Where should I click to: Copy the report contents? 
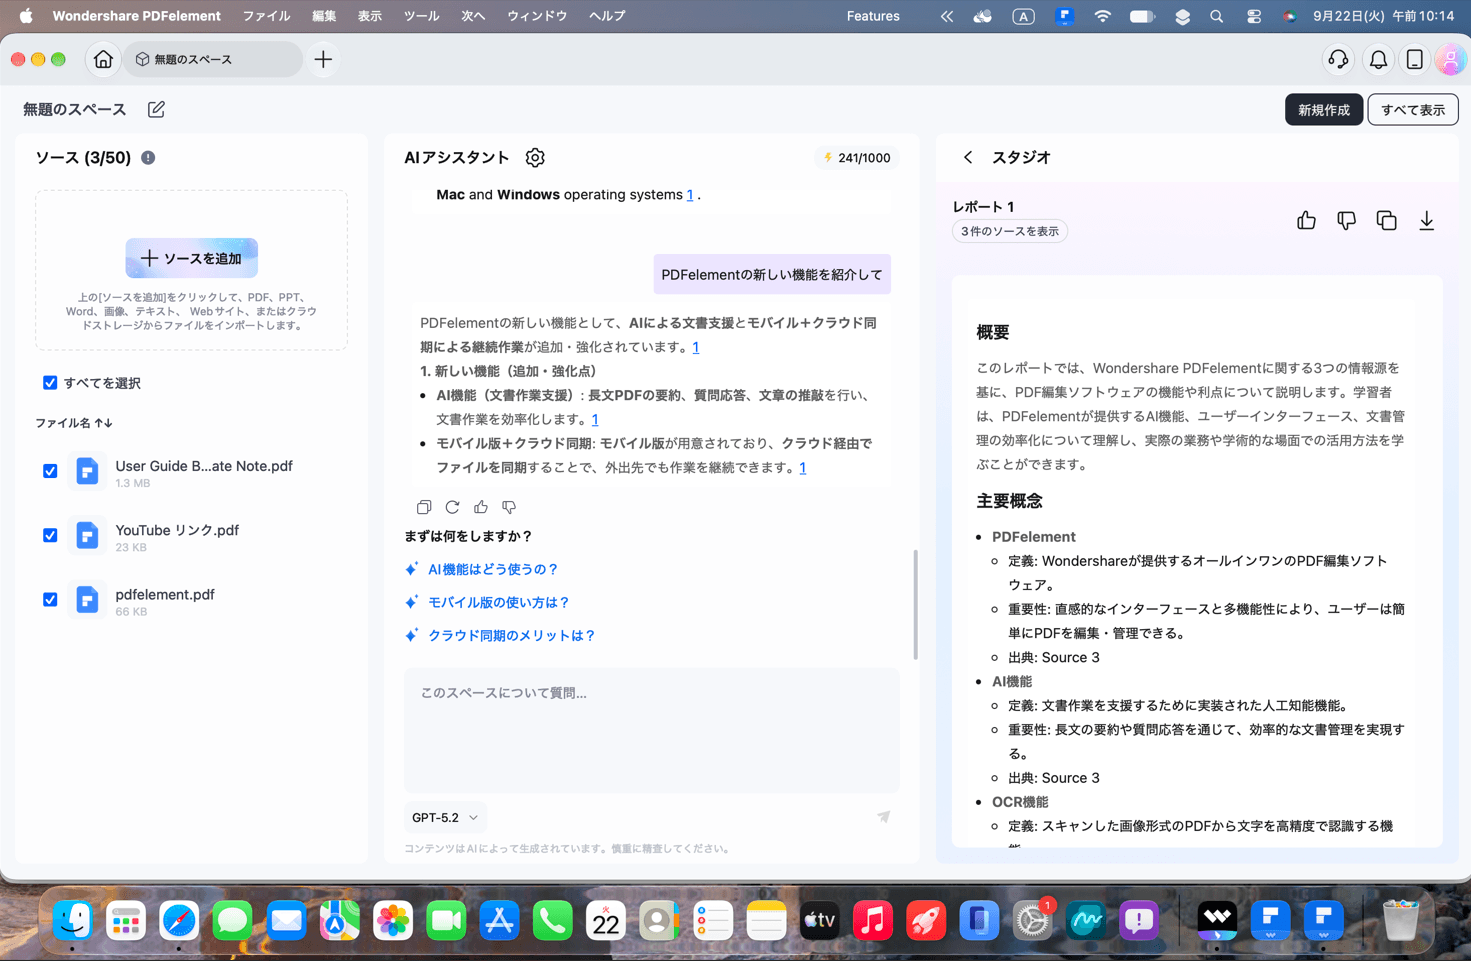coord(1386,220)
